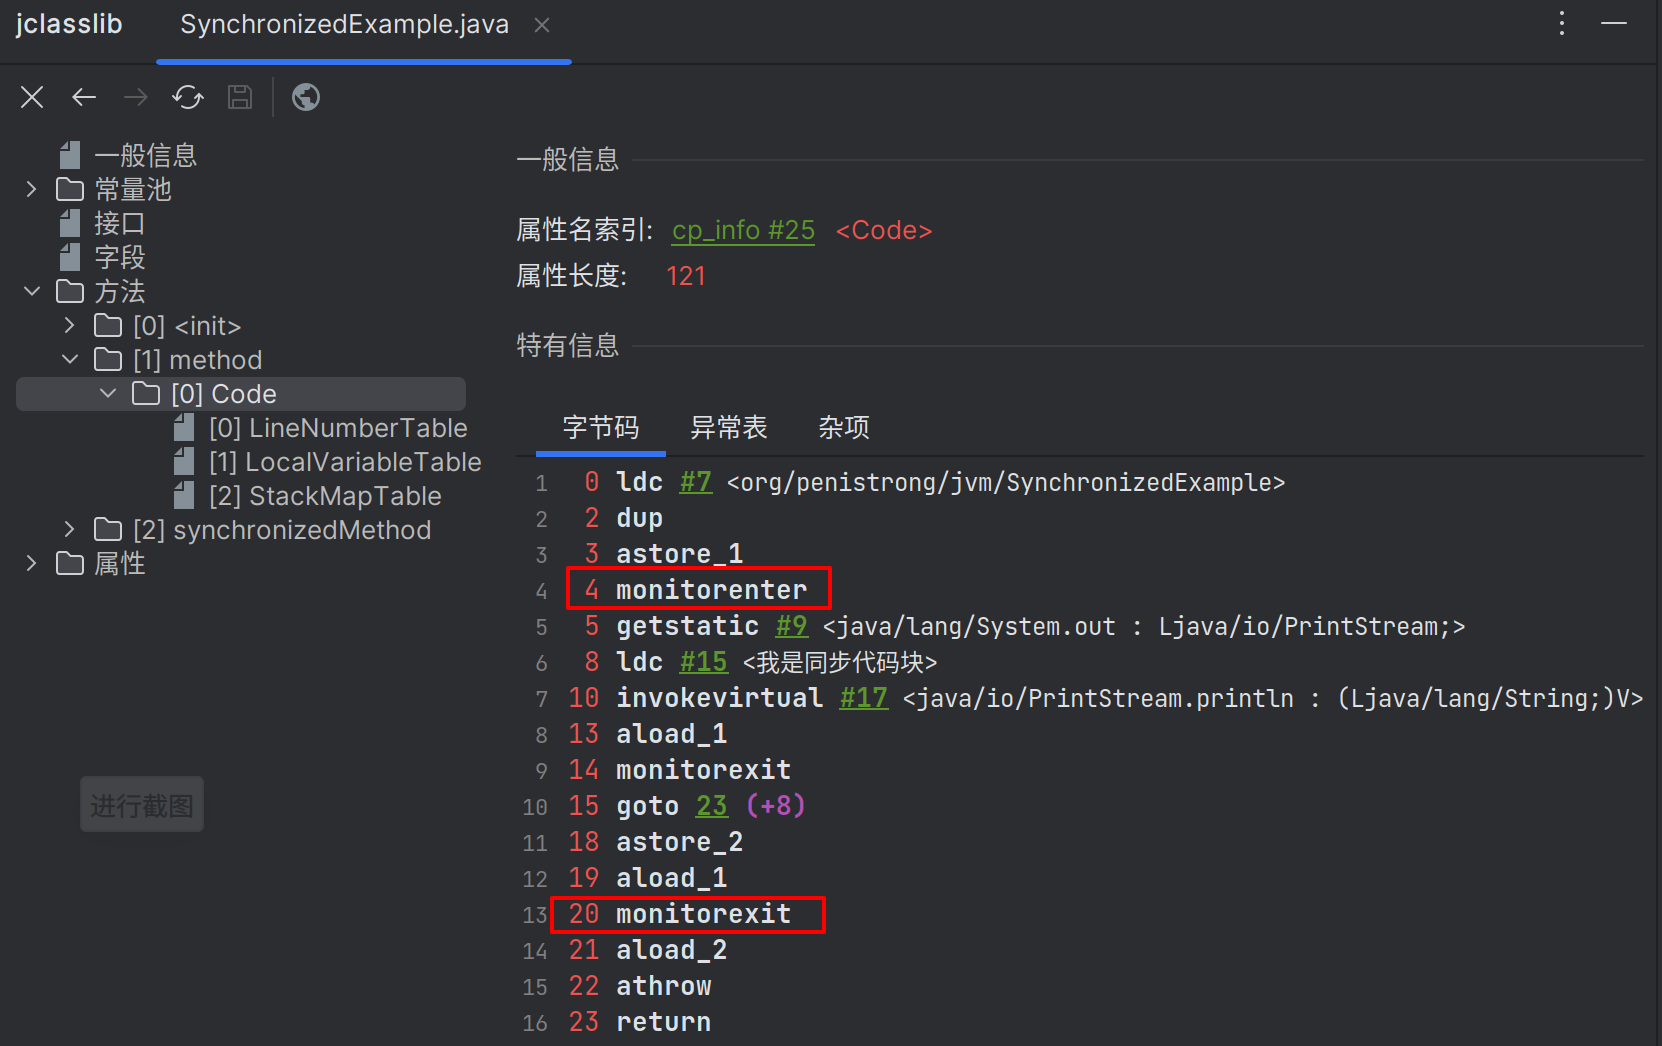Click the attribute length value 121
Viewport: 1662px width, 1046px height.
coord(686,276)
